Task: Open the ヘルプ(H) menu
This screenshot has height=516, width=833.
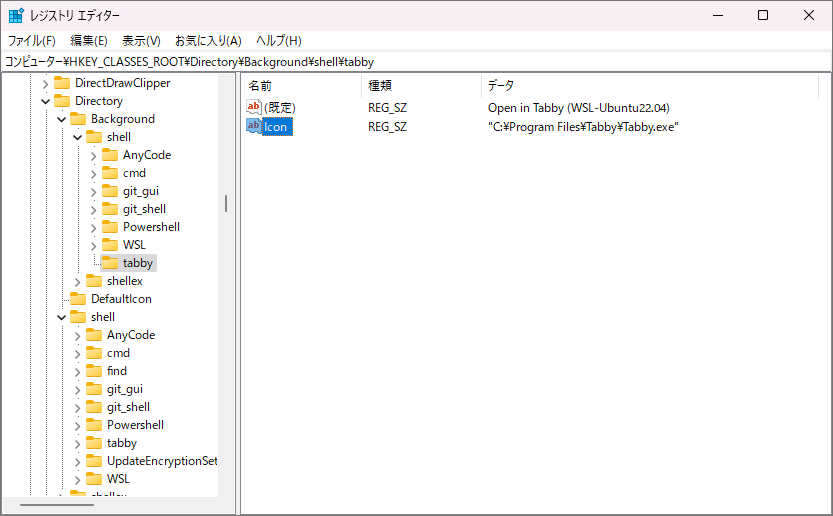Action: [x=278, y=41]
